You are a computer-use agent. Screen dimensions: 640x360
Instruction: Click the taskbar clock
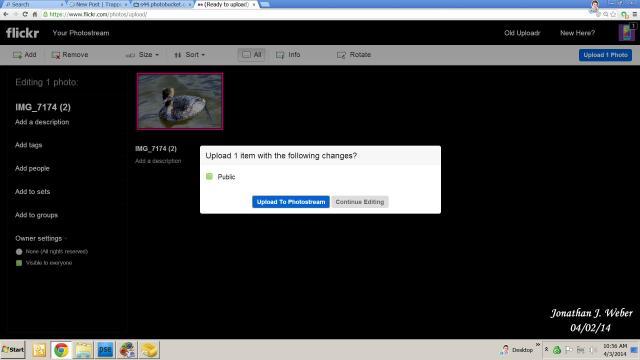[x=615, y=350]
